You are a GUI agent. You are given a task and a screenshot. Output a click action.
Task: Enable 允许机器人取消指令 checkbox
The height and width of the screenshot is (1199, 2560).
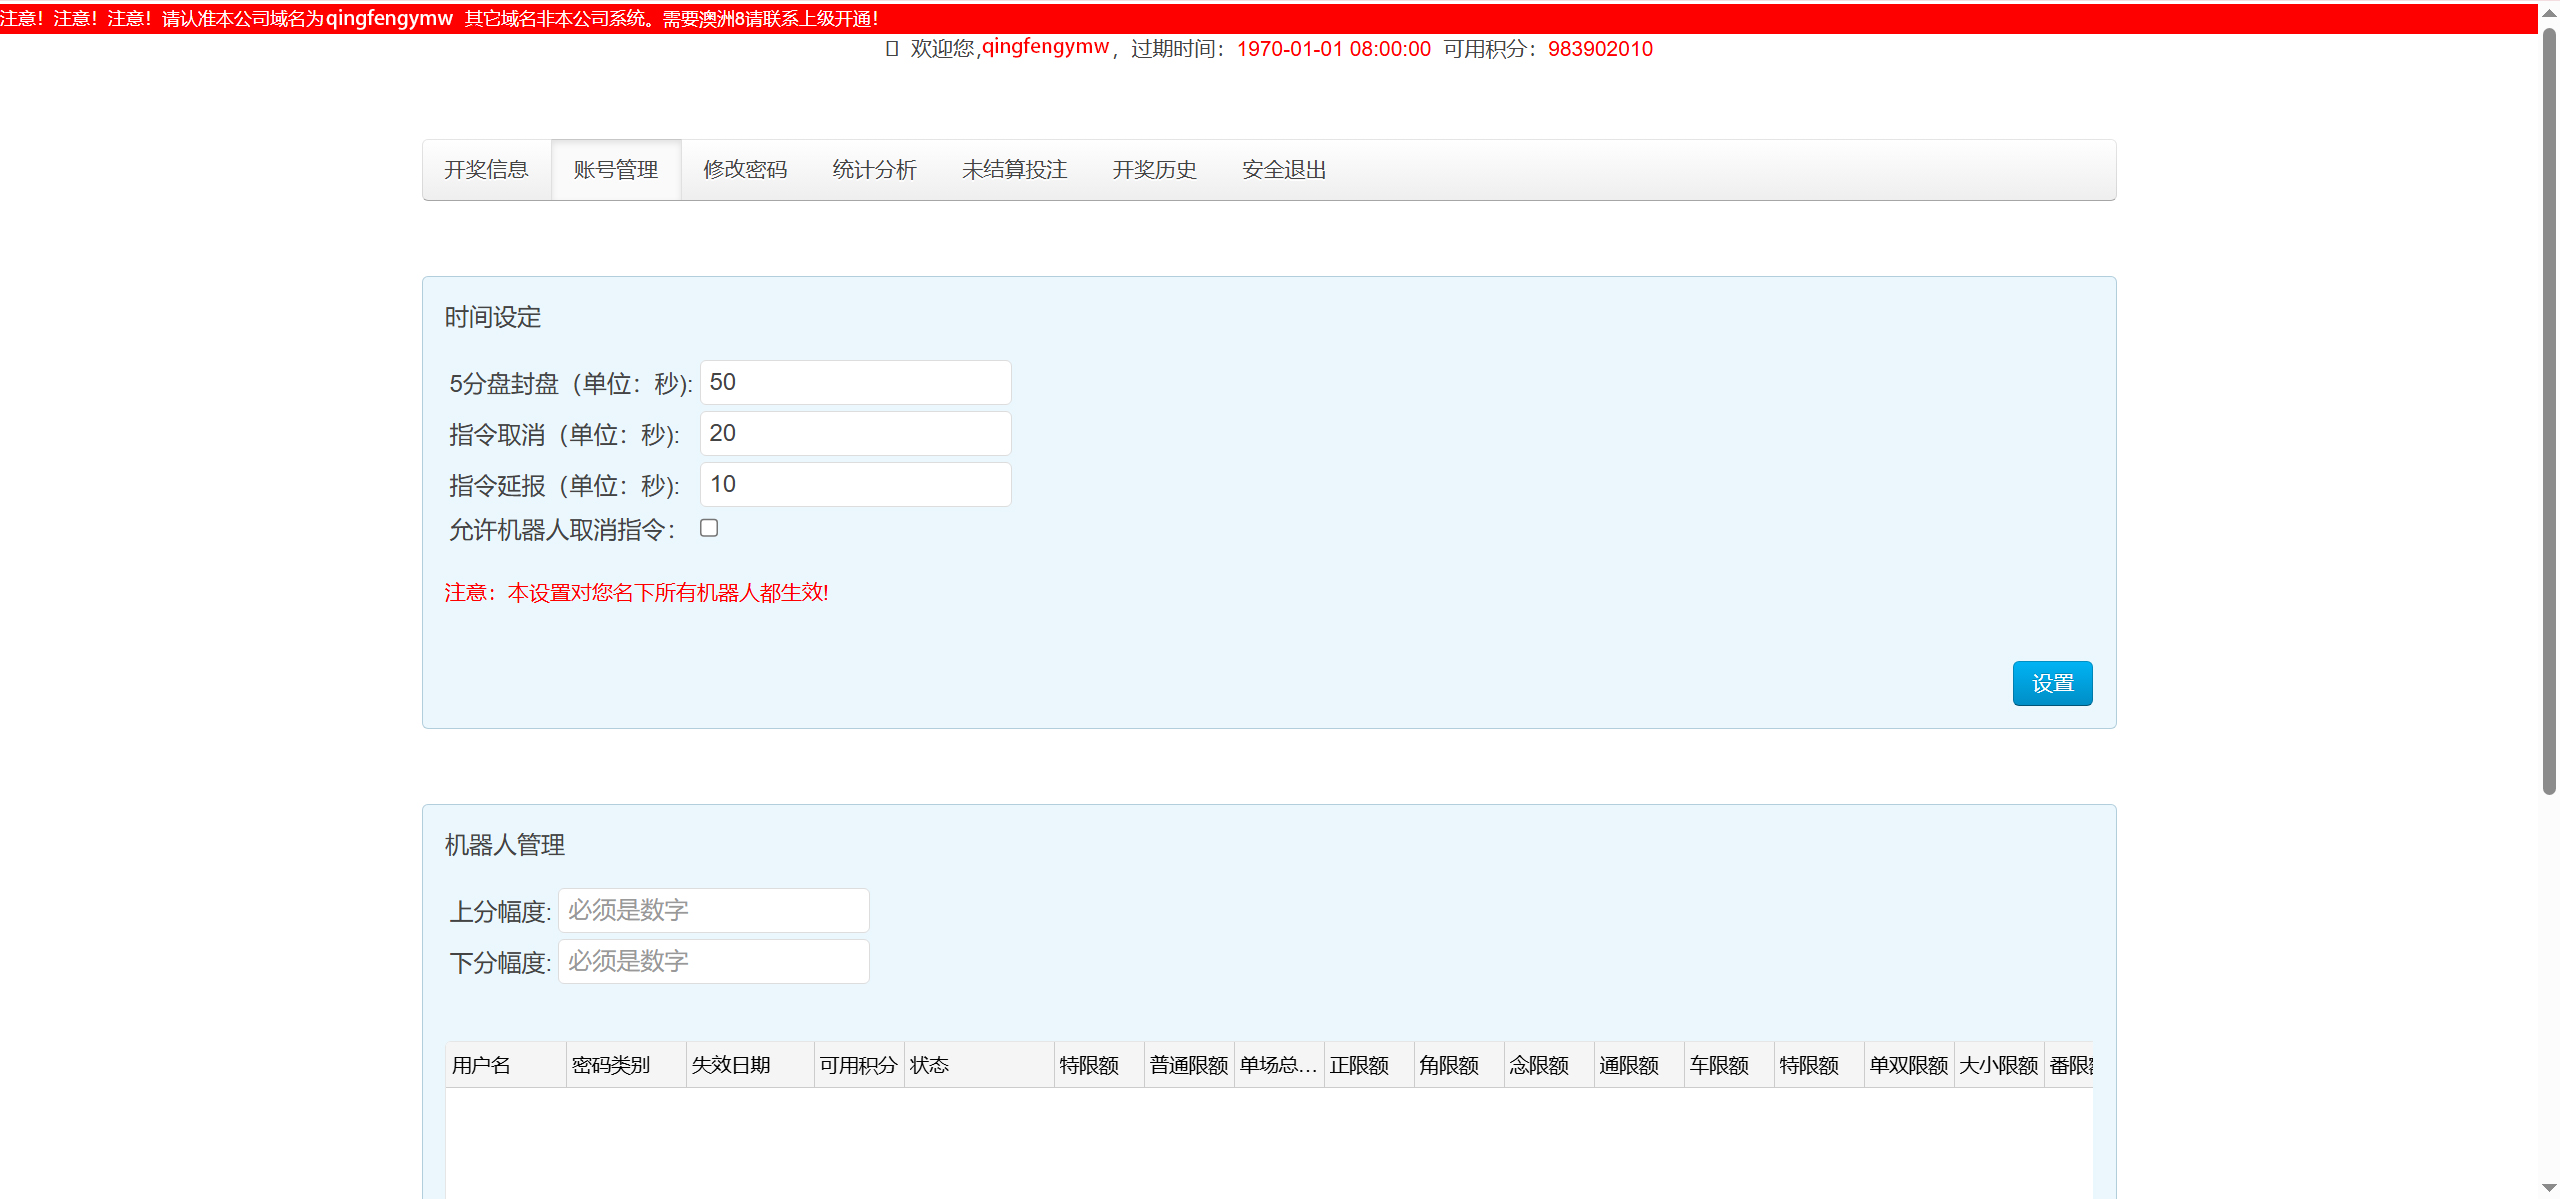click(709, 528)
